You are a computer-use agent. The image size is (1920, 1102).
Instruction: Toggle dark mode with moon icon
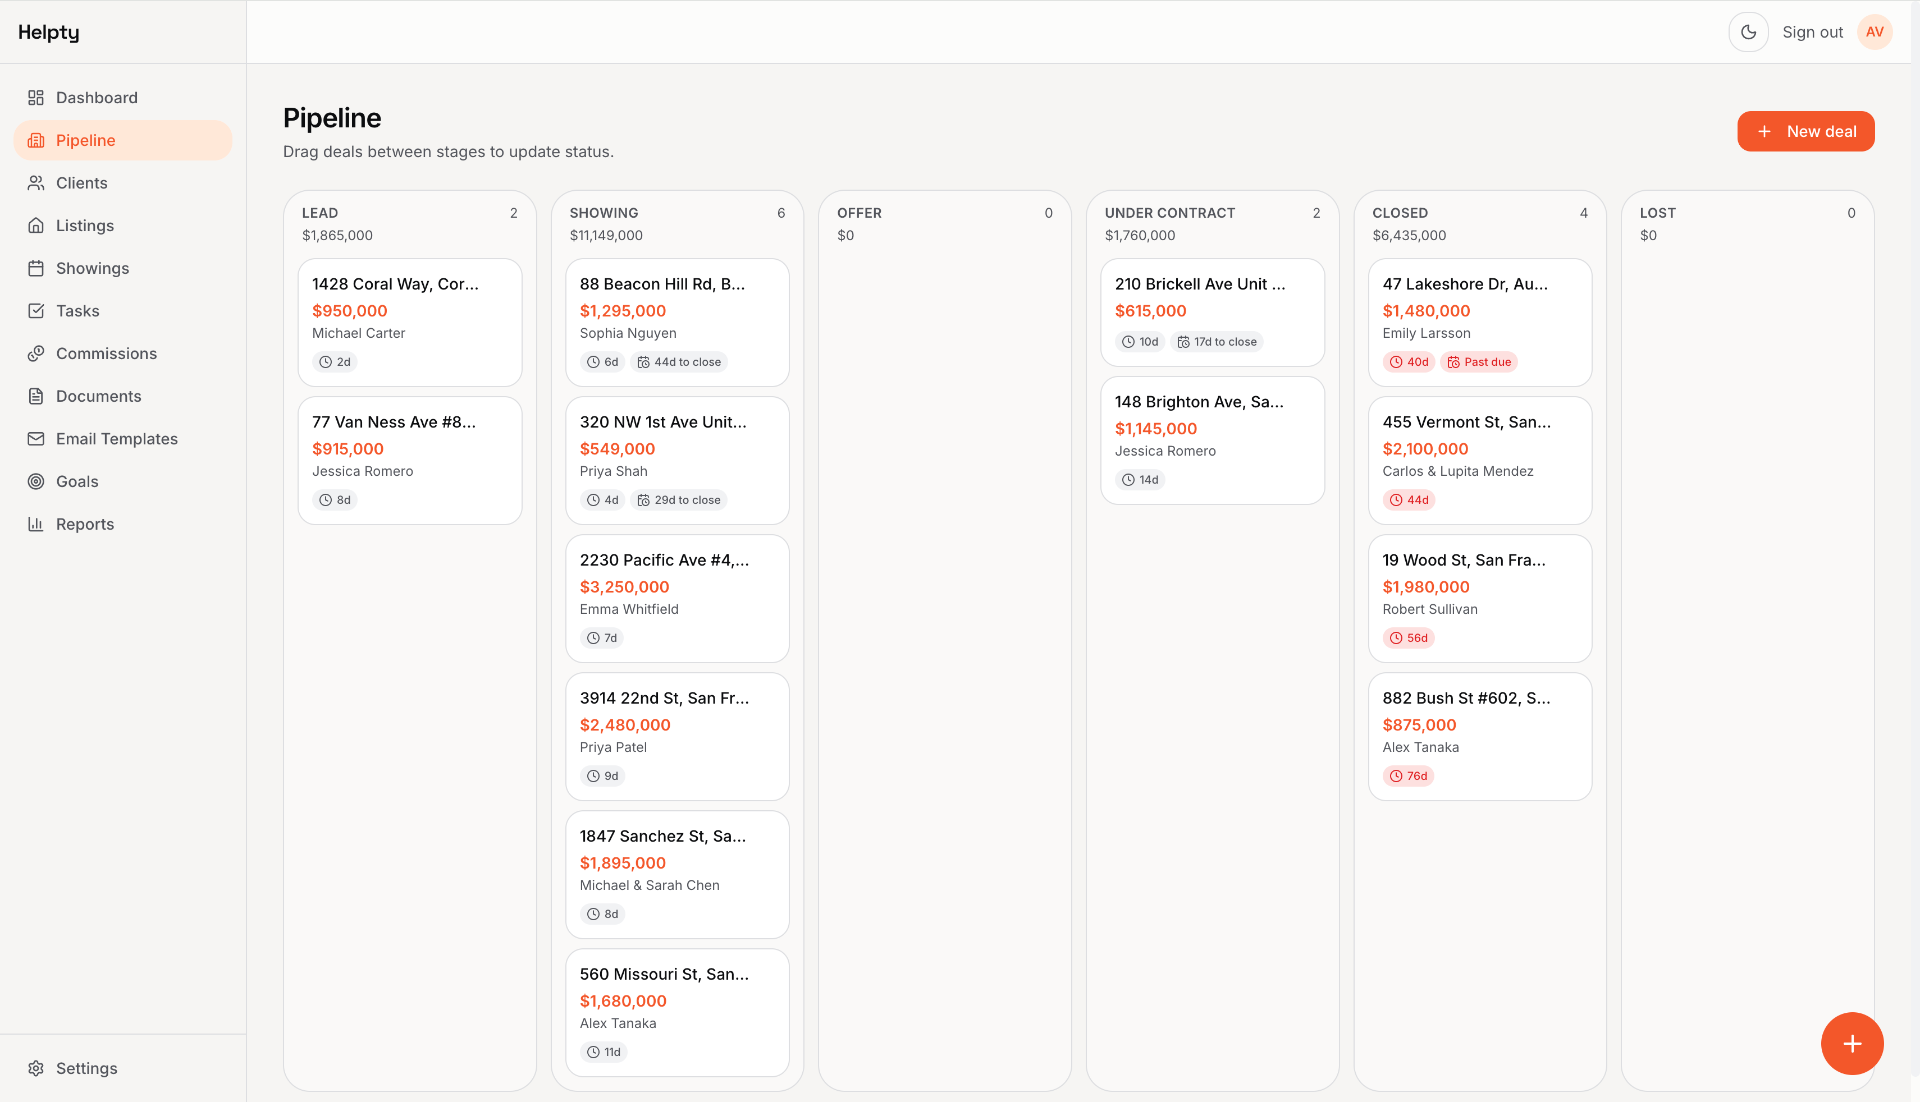(1748, 32)
